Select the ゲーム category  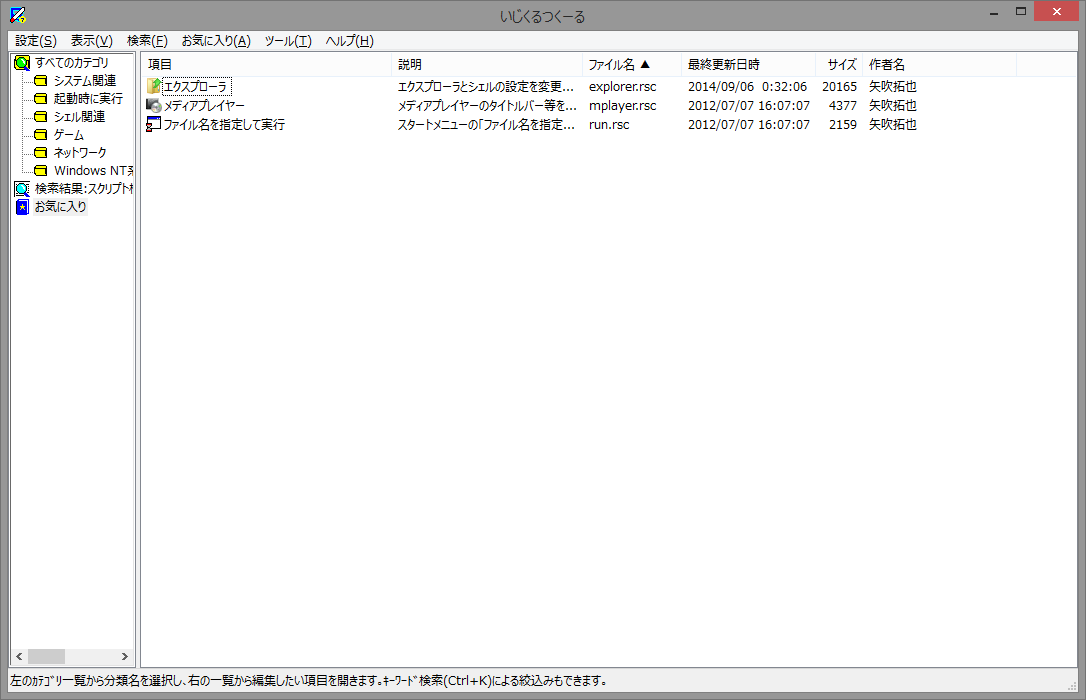(x=69, y=135)
